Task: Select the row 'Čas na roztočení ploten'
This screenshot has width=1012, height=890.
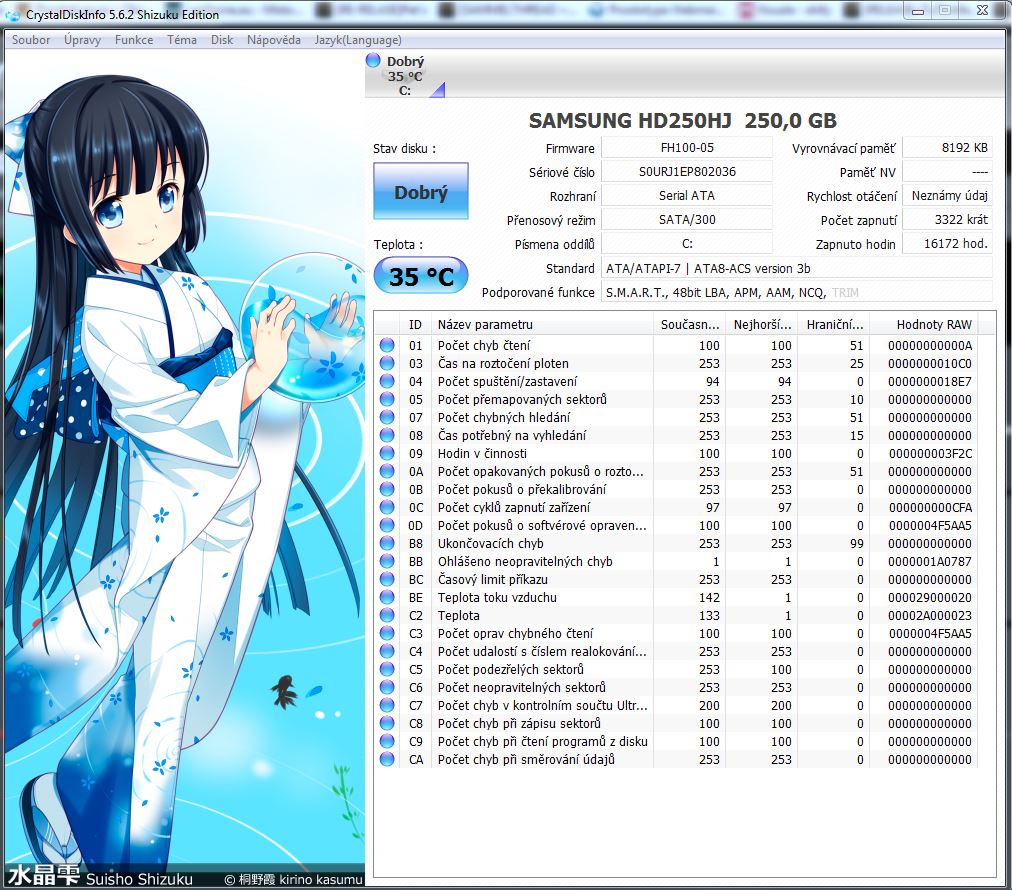Action: click(x=676, y=363)
